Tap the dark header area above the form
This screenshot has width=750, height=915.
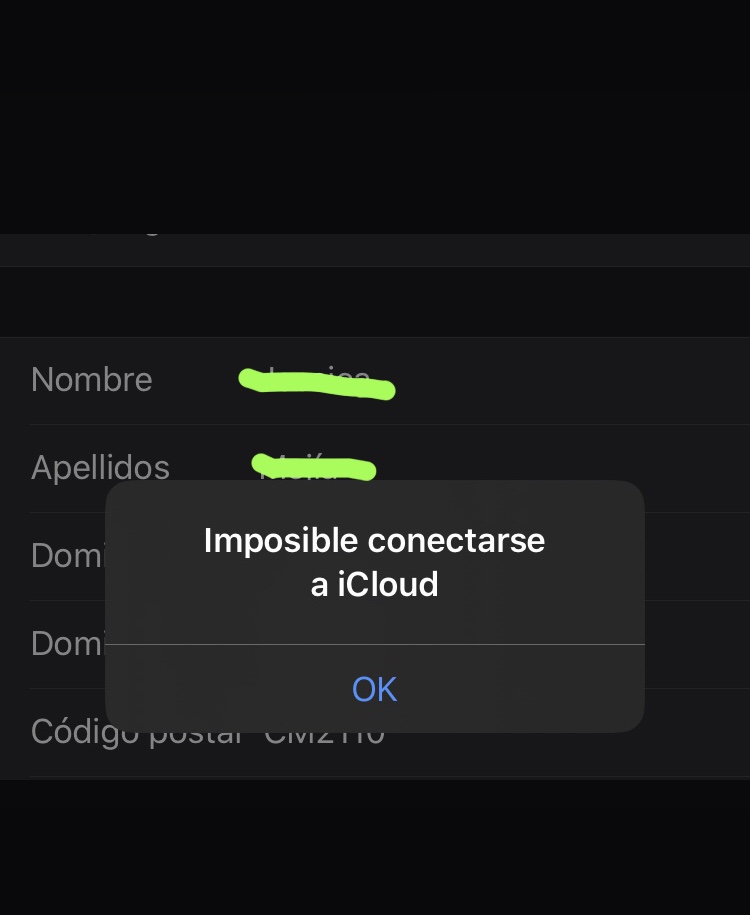pos(375,115)
